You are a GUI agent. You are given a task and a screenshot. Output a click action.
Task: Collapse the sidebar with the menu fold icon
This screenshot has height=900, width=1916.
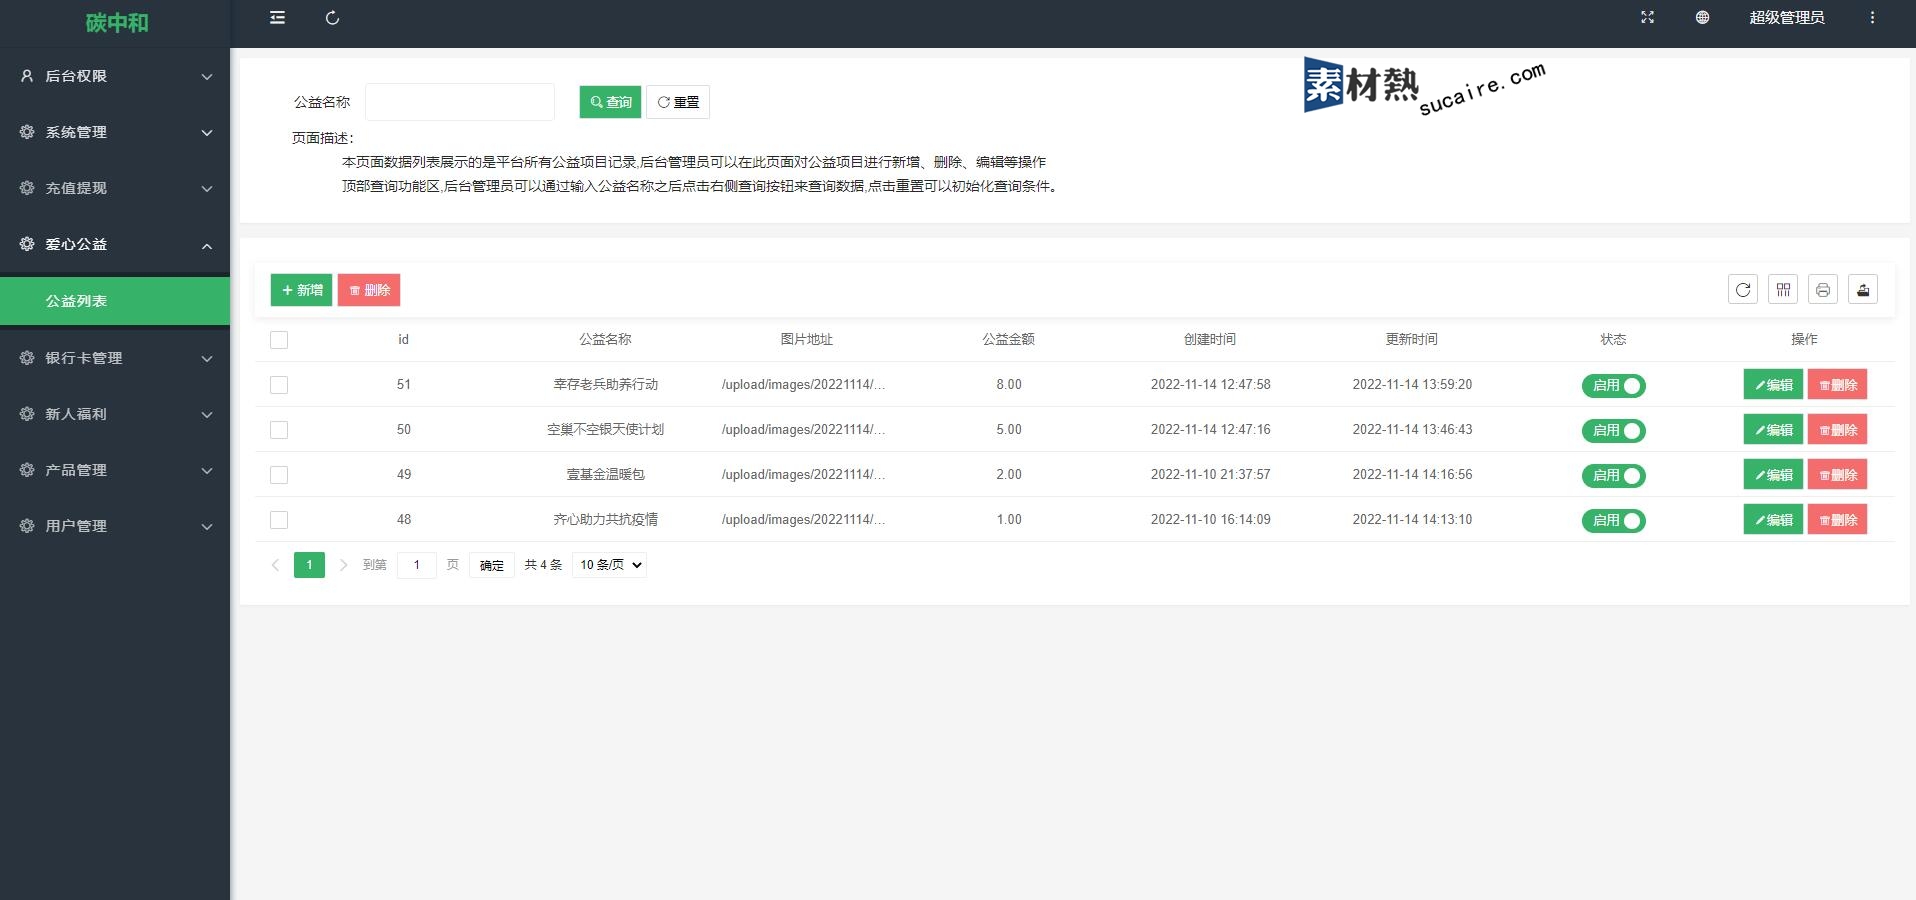pyautogui.click(x=277, y=17)
